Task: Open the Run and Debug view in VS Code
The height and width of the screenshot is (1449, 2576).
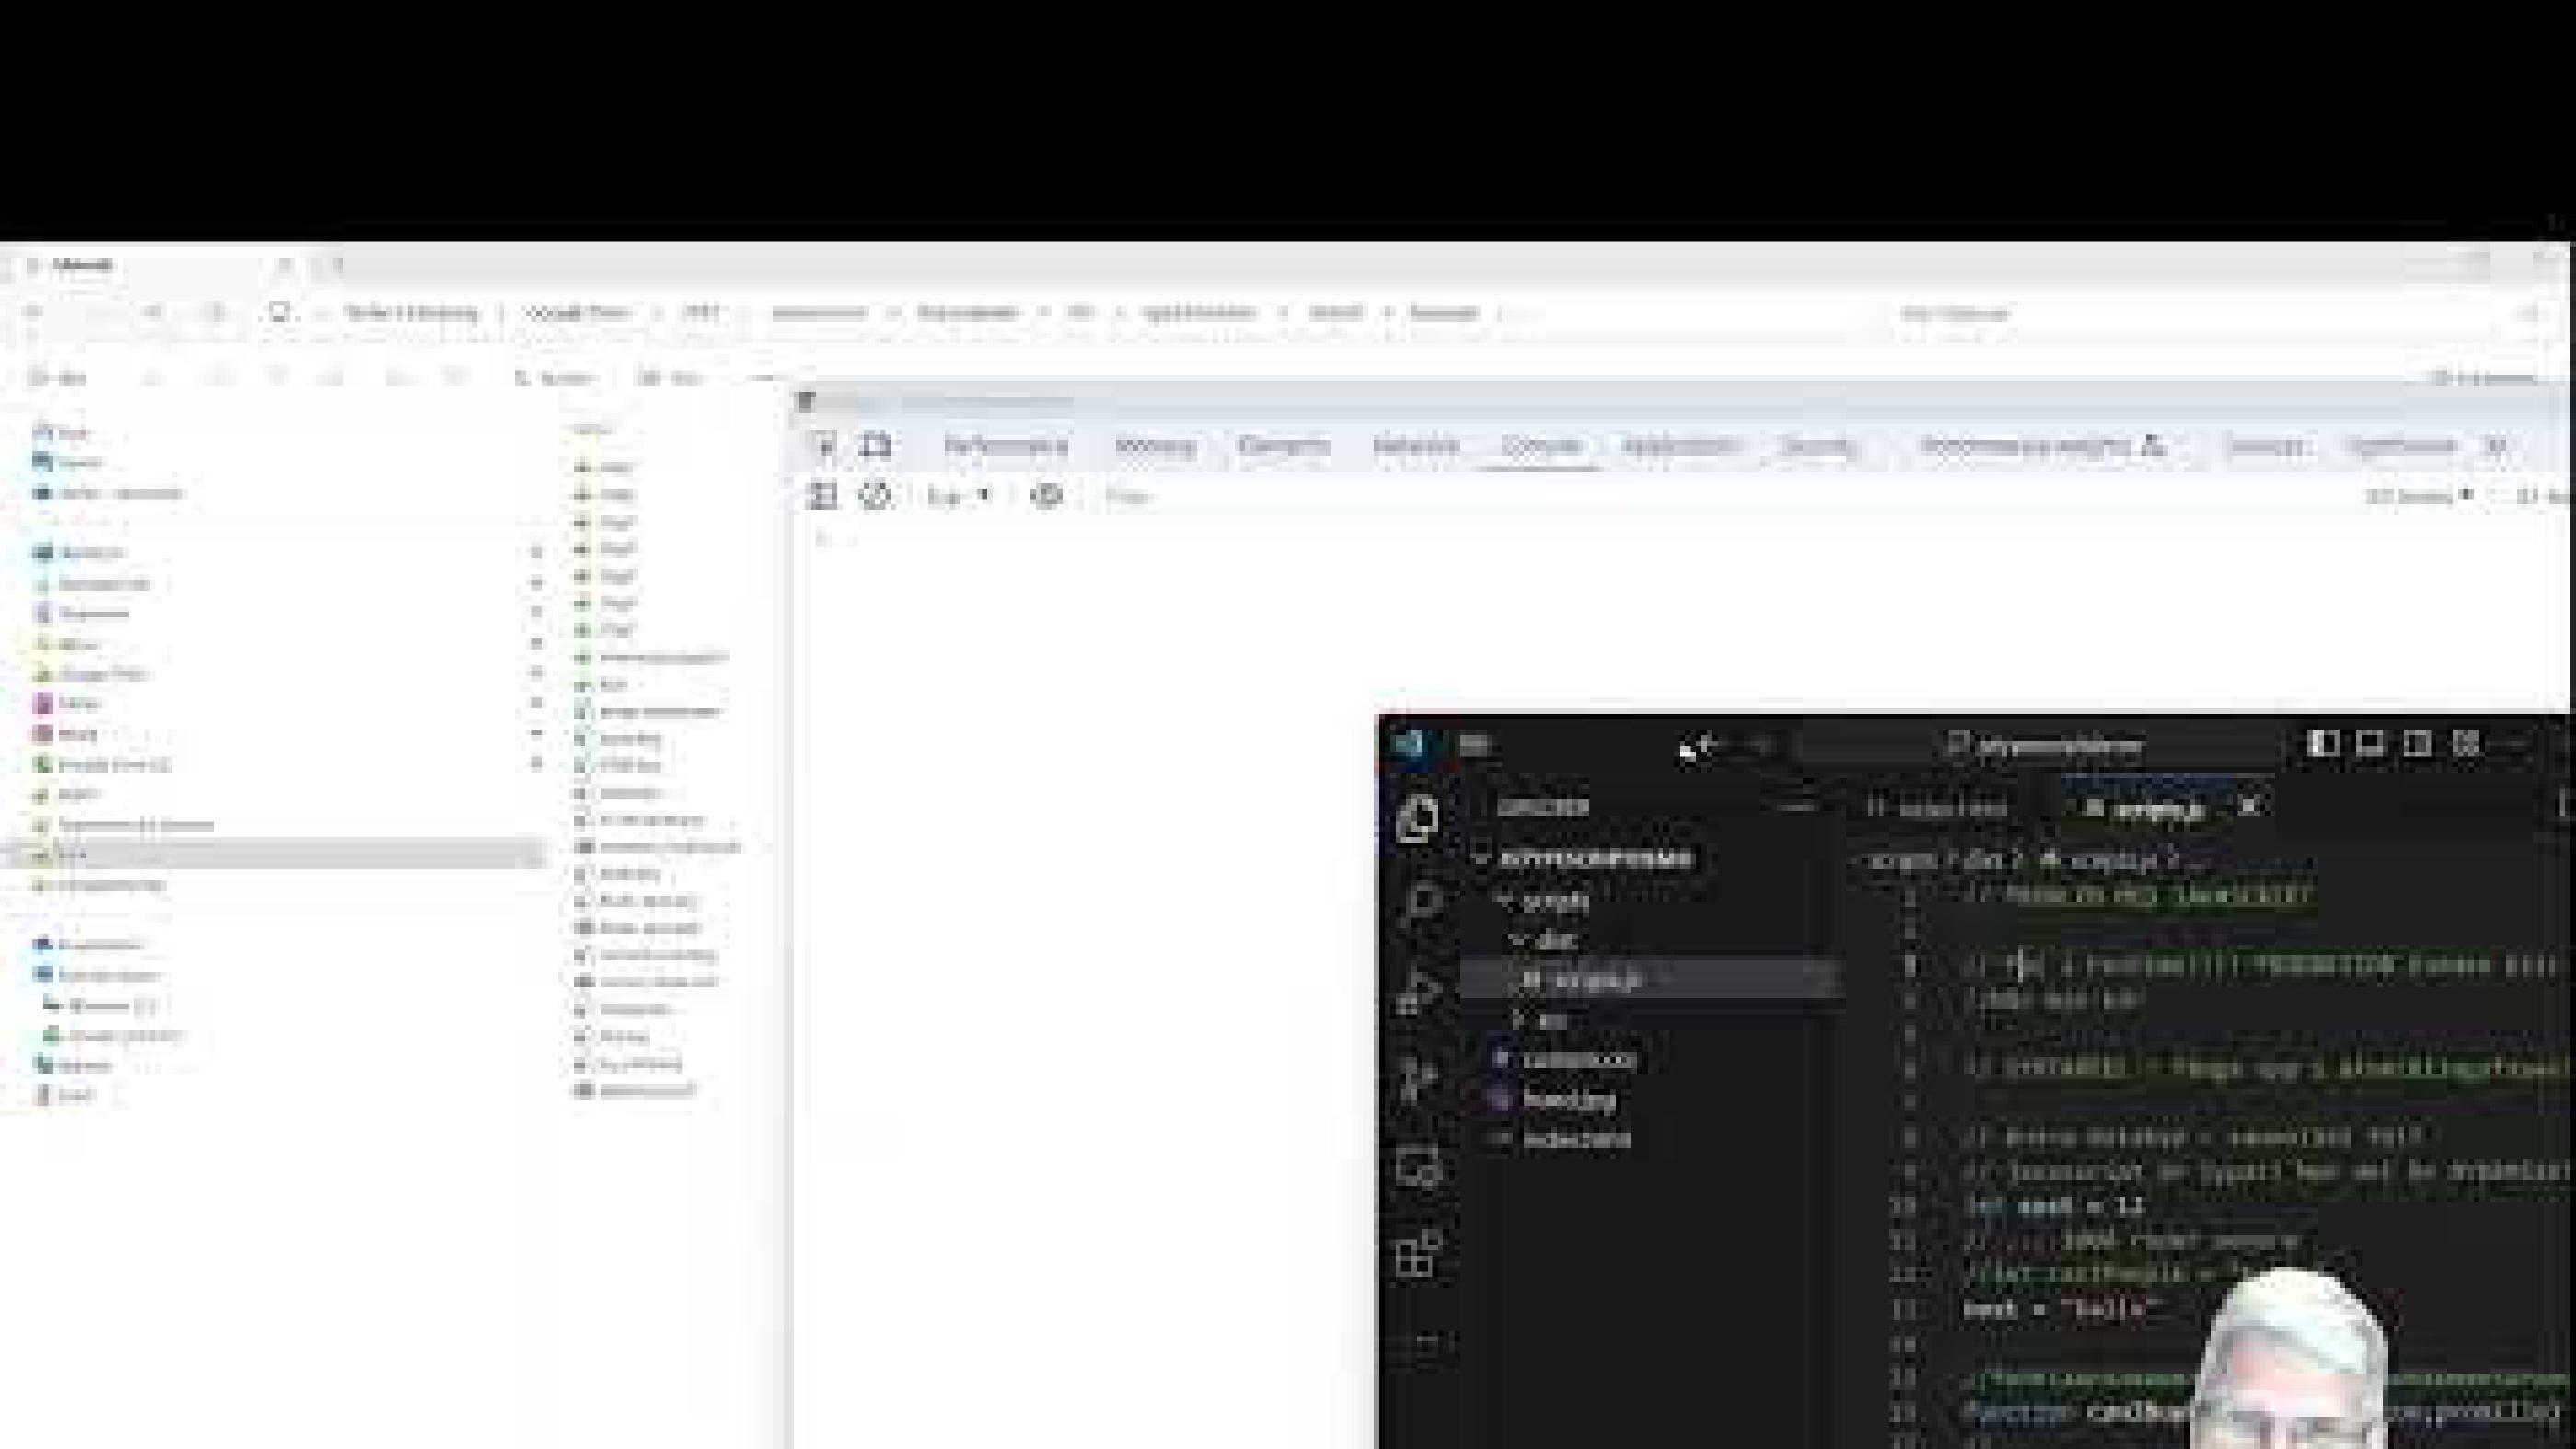Action: pos(1418,1075)
